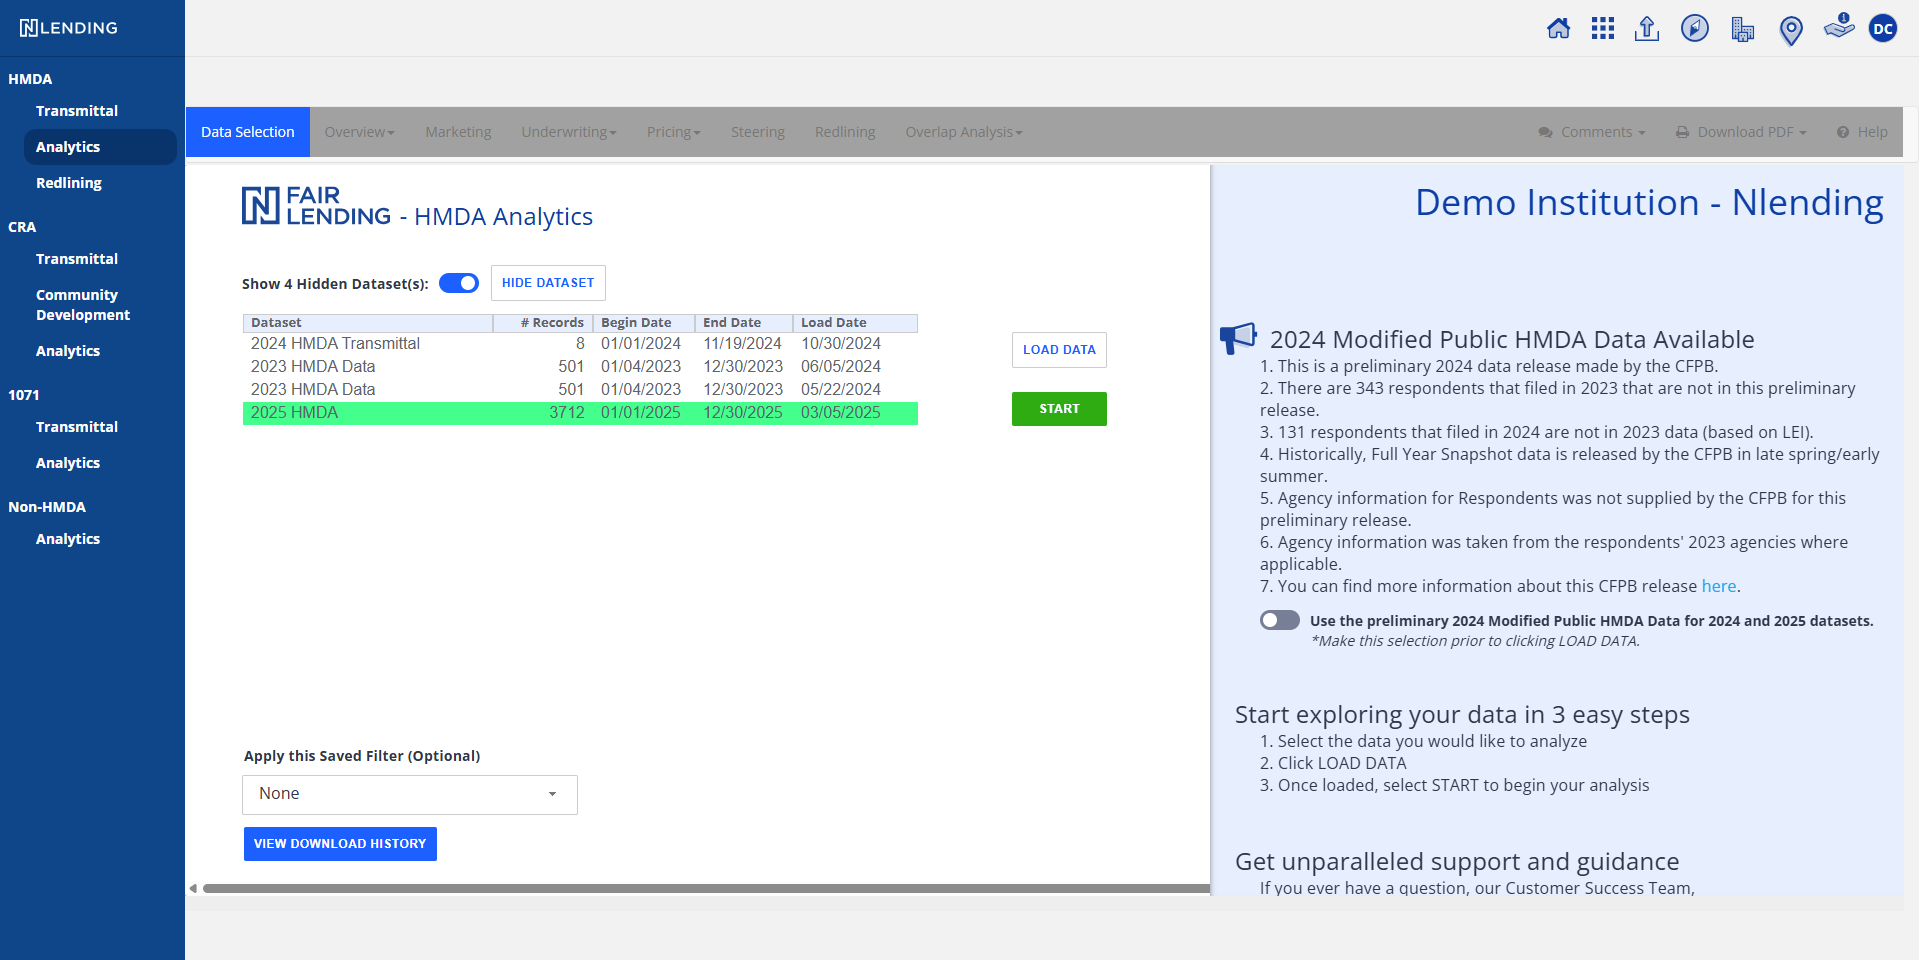Switch to the Marketing tab

pyautogui.click(x=458, y=132)
